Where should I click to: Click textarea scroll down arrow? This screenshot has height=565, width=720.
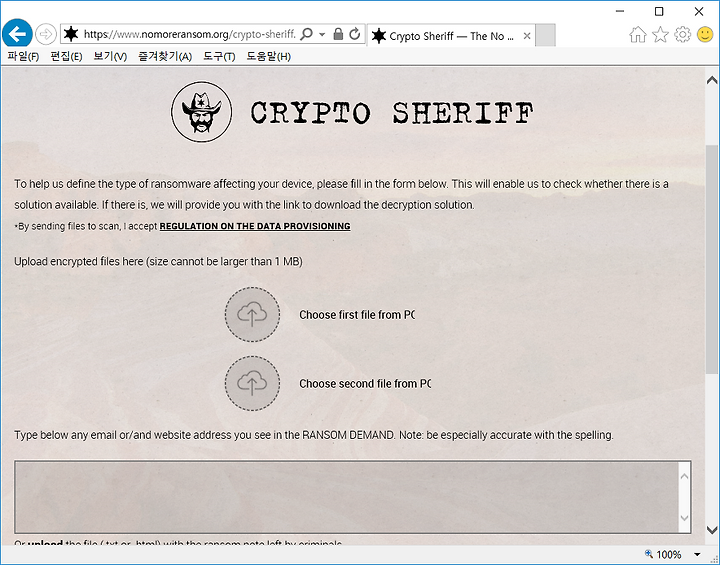[684, 518]
